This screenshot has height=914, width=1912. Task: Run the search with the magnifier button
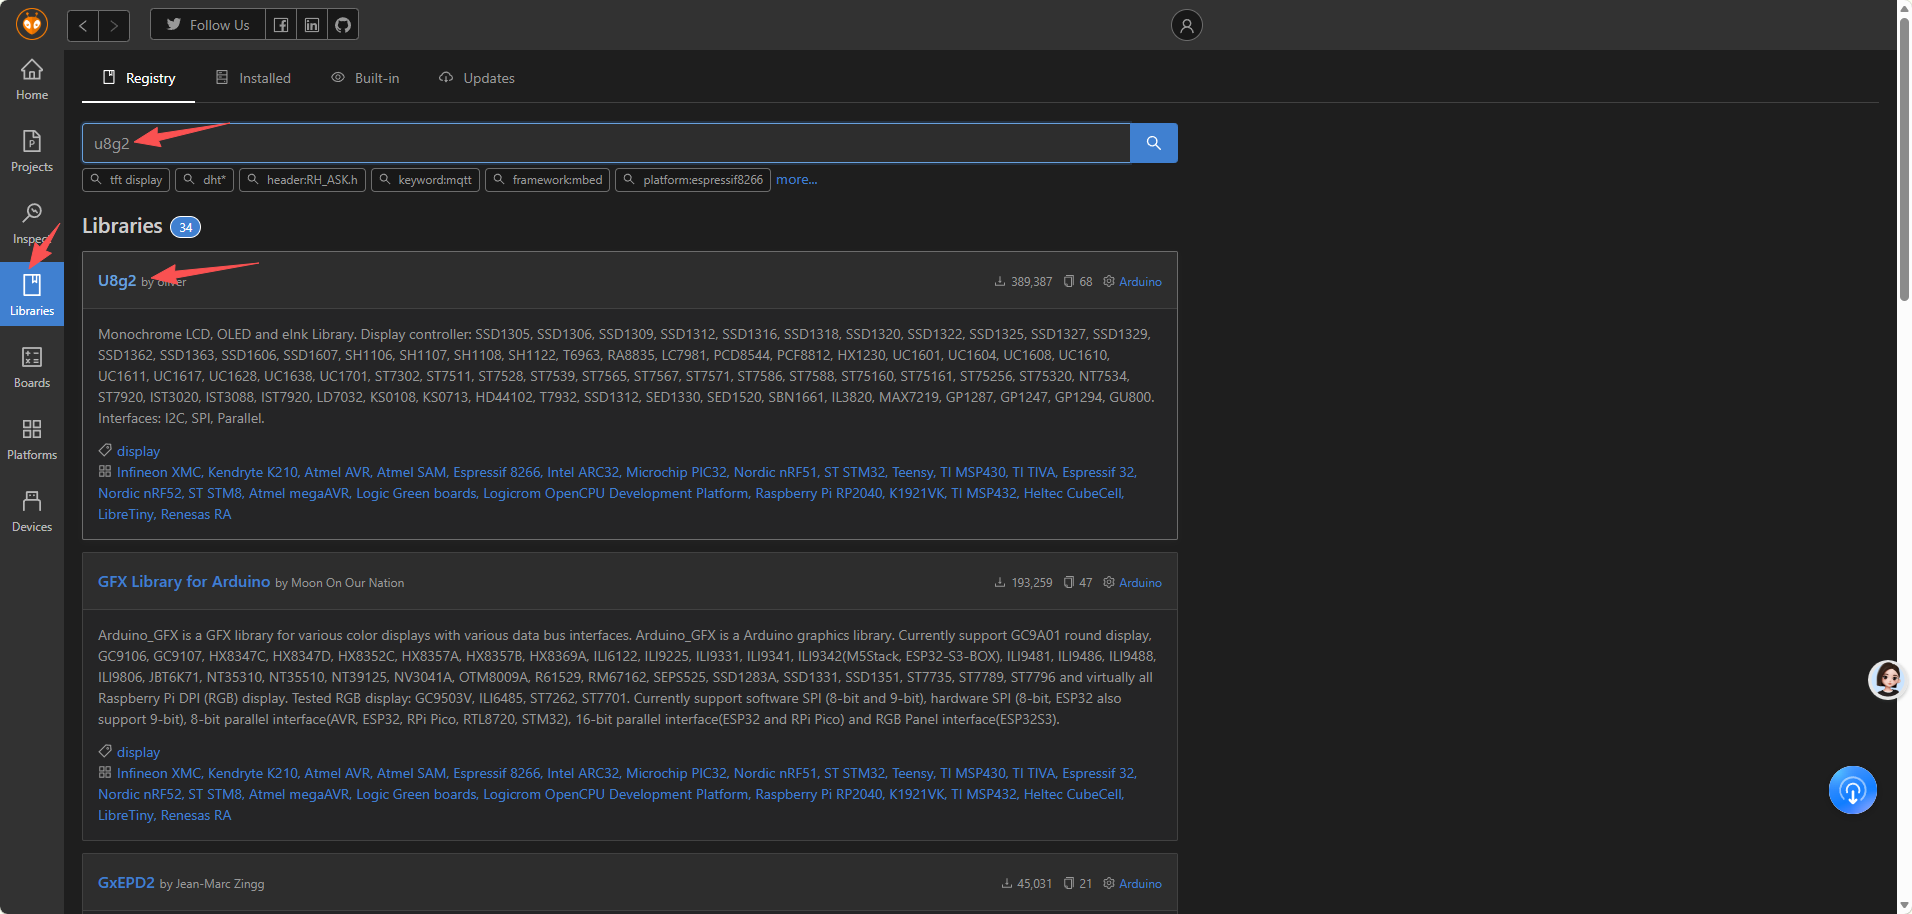tap(1154, 143)
